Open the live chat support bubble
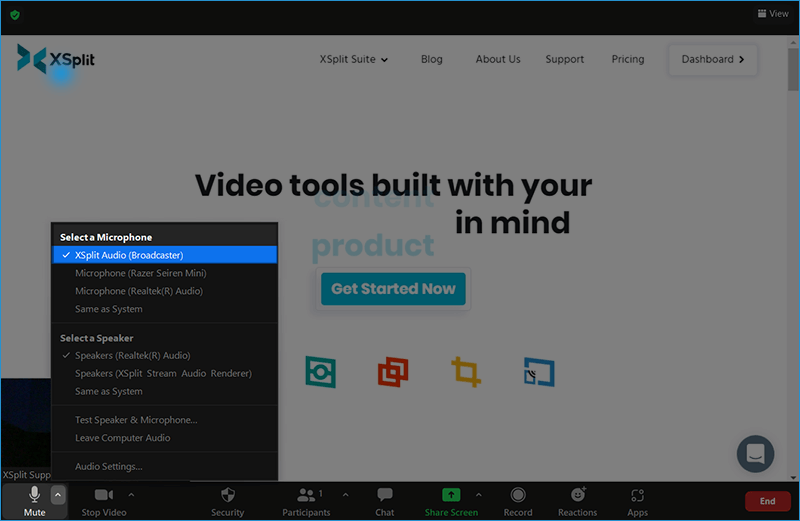This screenshot has width=800, height=521. coord(755,454)
